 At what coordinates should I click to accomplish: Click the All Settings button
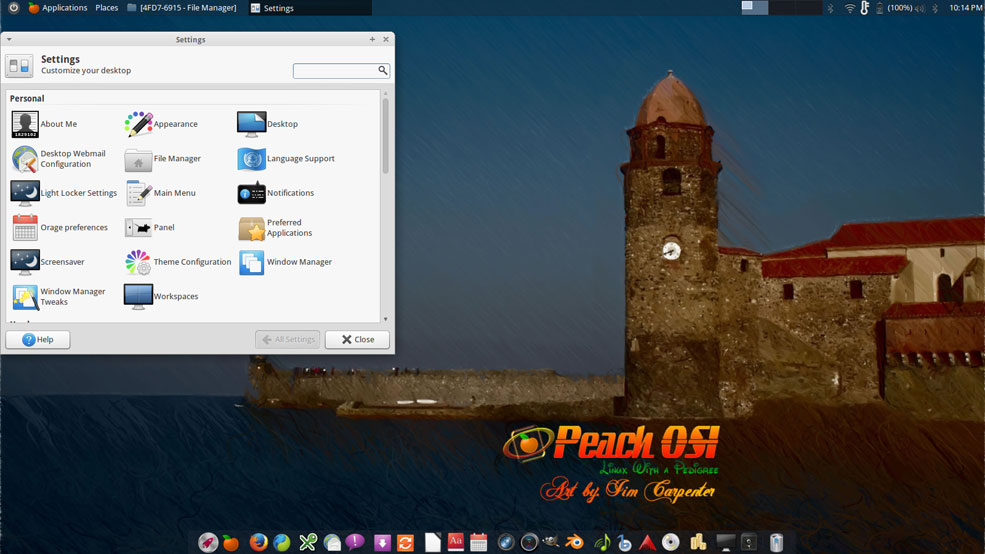288,340
